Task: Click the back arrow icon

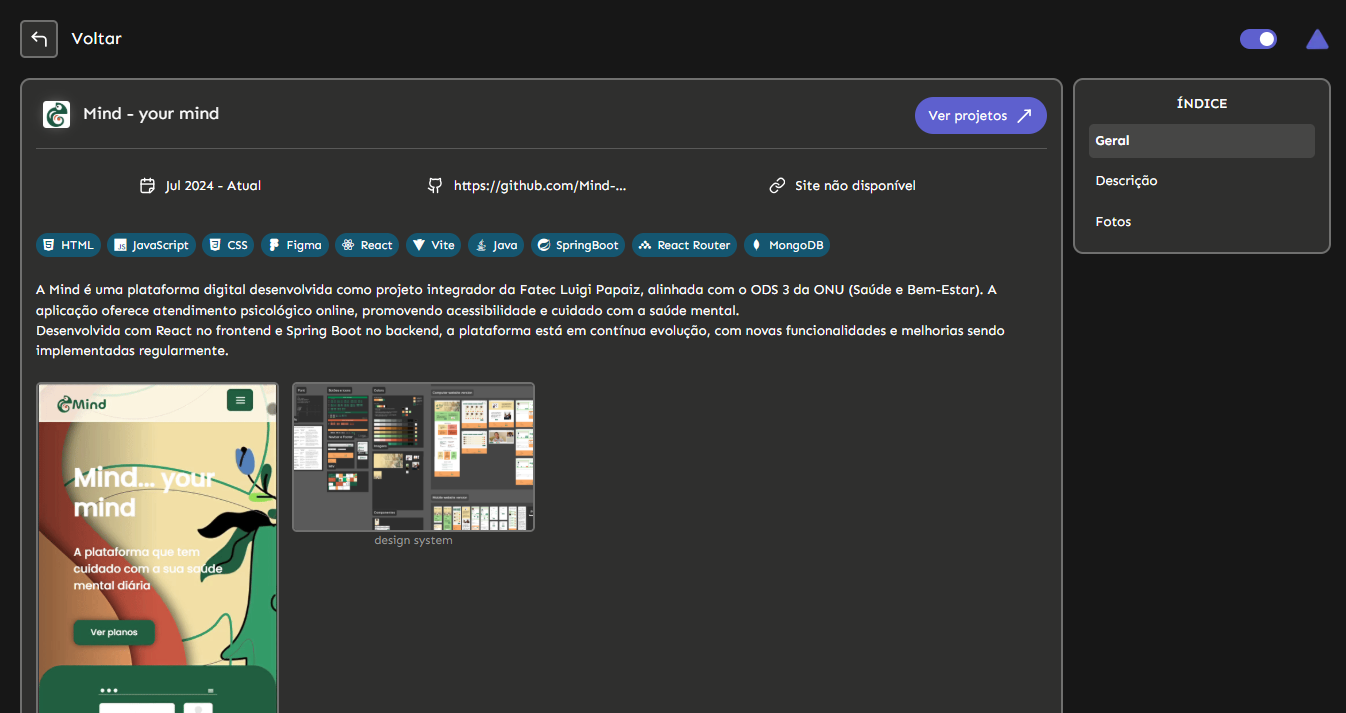Action: tap(39, 39)
